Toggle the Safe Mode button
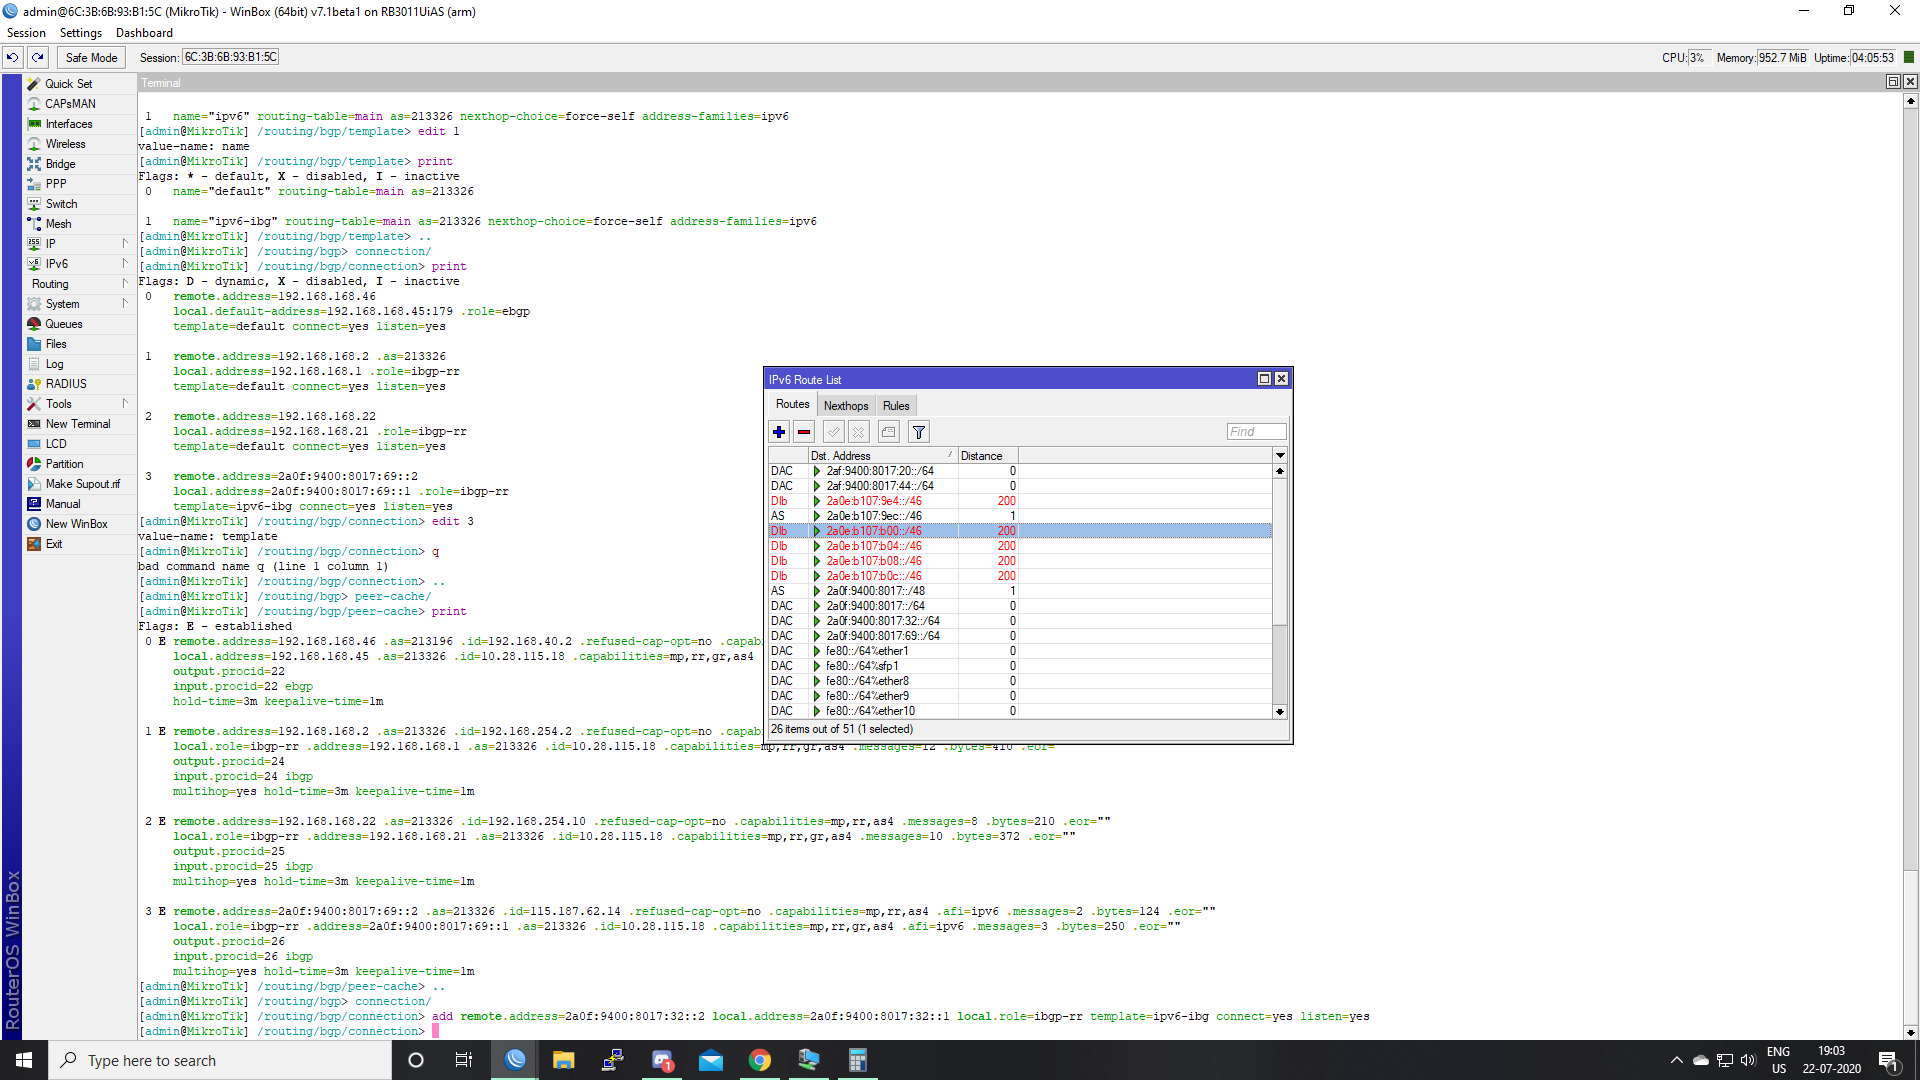This screenshot has height=1080, width=1920. click(x=91, y=58)
